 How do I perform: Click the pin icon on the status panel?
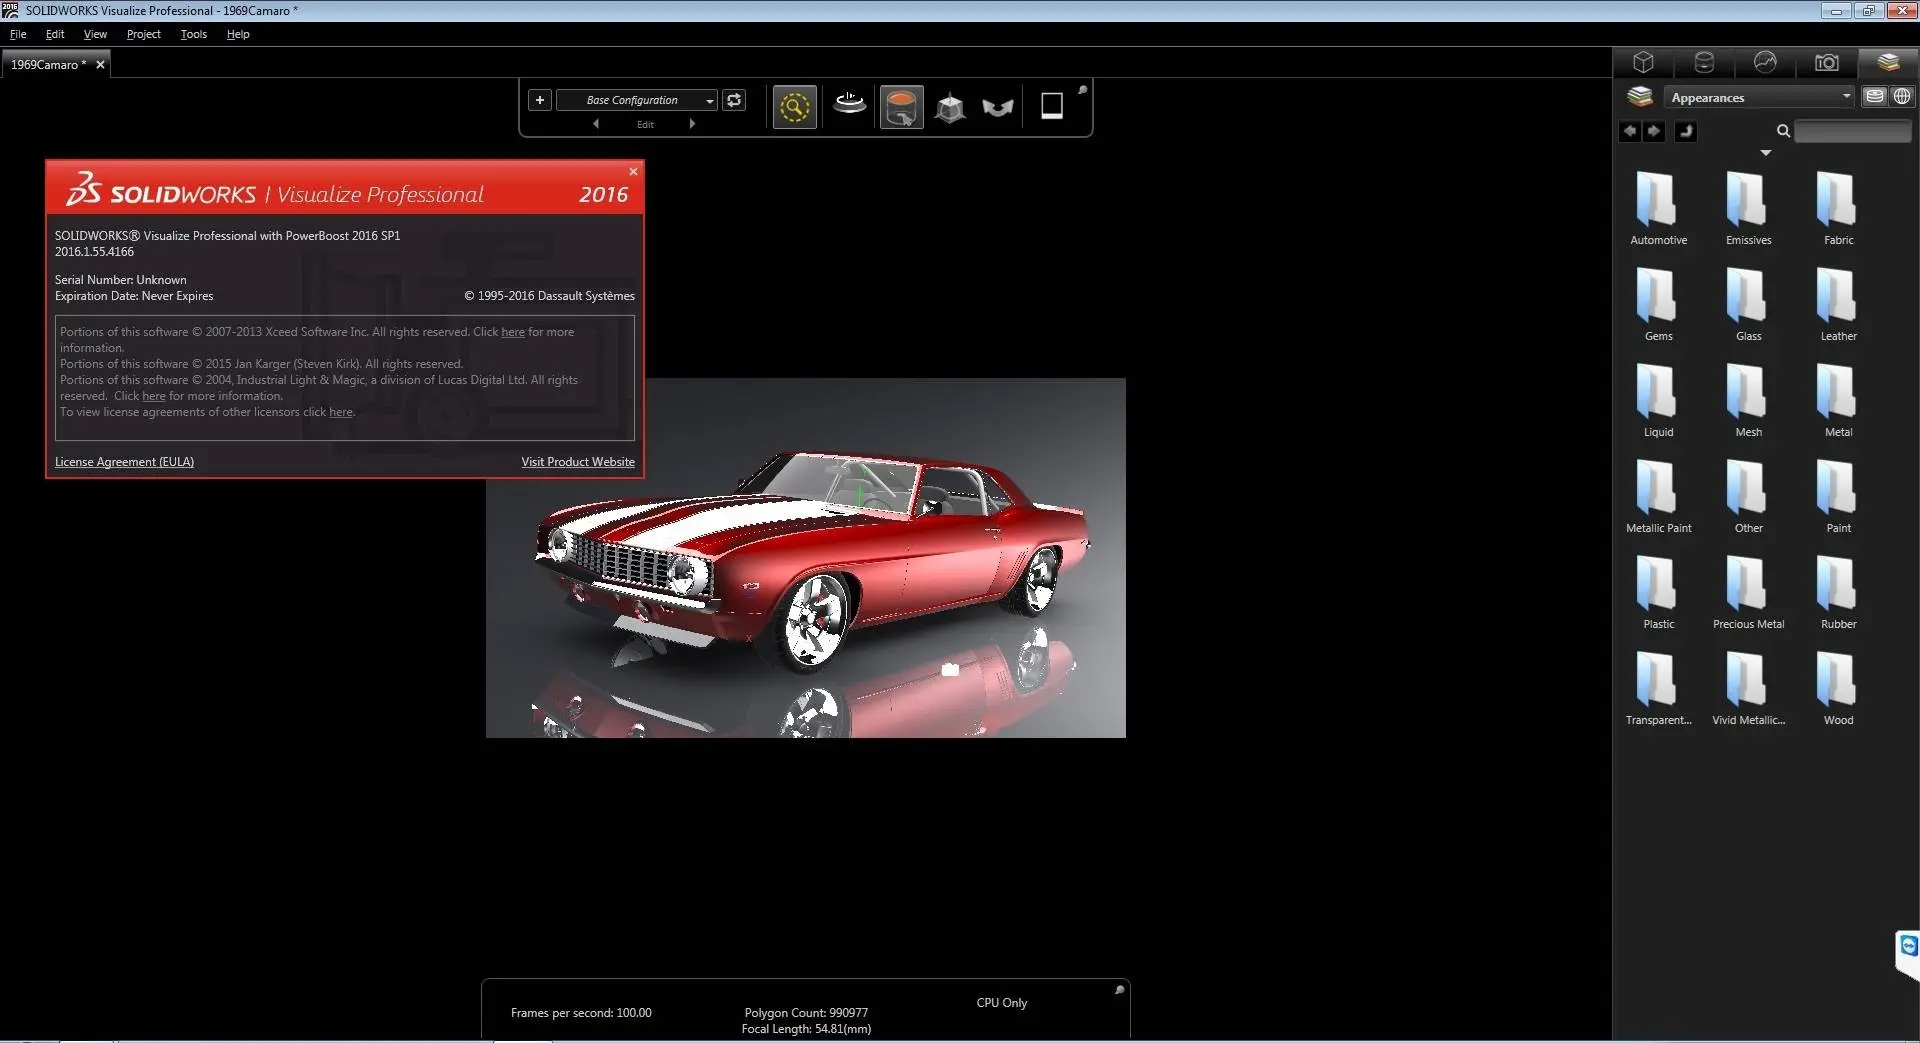[1119, 990]
